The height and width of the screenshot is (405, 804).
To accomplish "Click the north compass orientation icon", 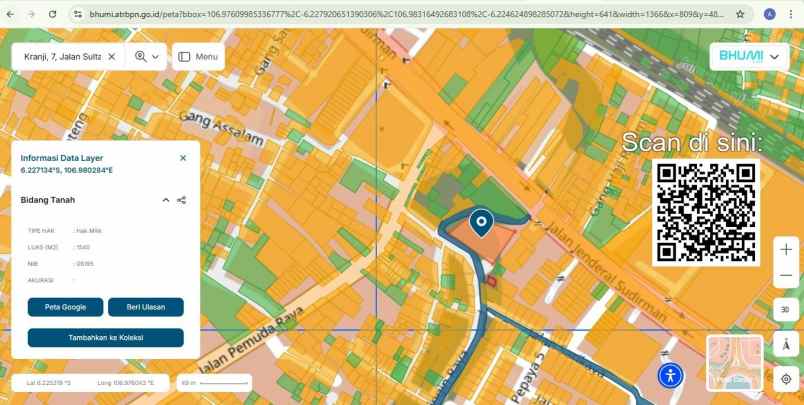I will click(786, 344).
